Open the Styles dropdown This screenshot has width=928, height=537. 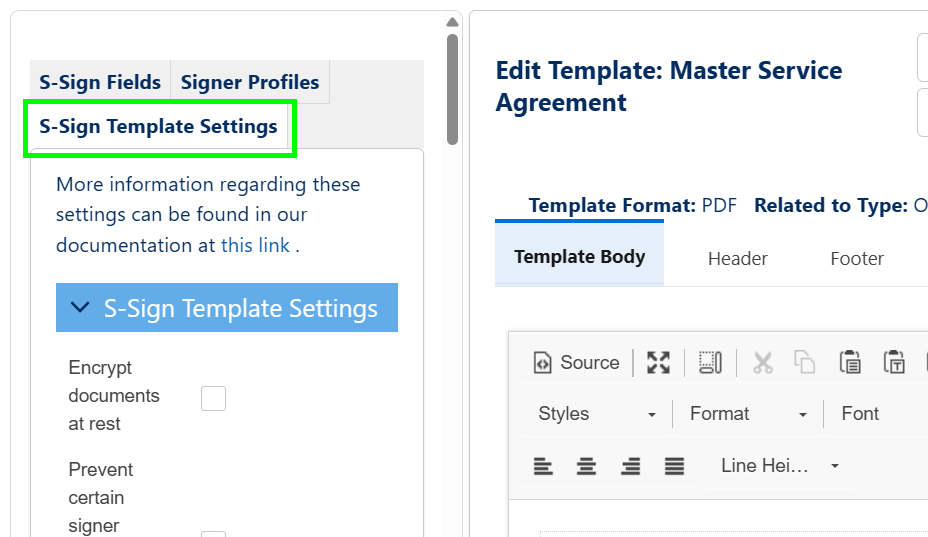click(597, 414)
